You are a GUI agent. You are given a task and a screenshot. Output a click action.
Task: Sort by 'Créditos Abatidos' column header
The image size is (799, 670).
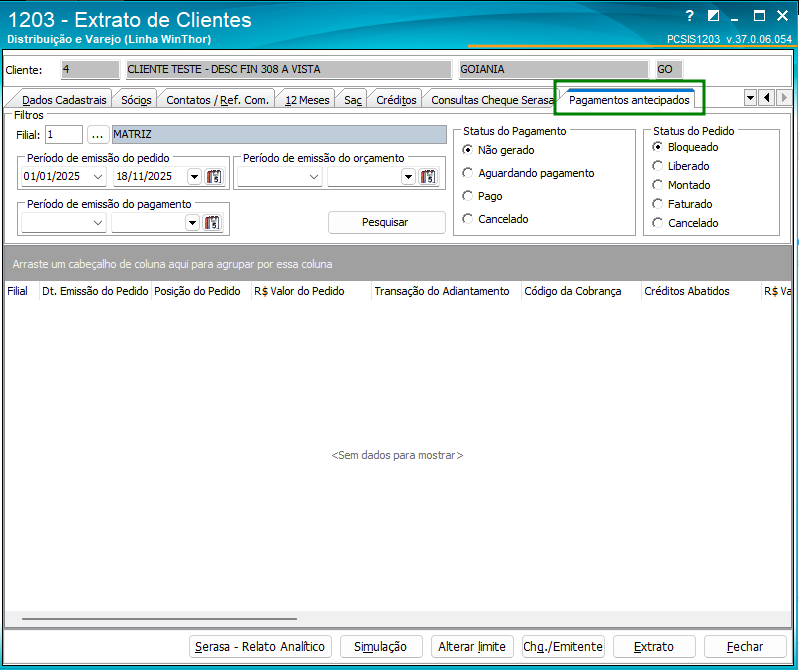pyautogui.click(x=701, y=291)
